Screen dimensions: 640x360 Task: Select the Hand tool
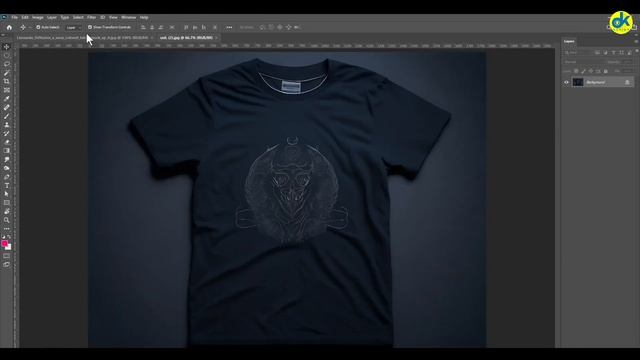(x=7, y=211)
